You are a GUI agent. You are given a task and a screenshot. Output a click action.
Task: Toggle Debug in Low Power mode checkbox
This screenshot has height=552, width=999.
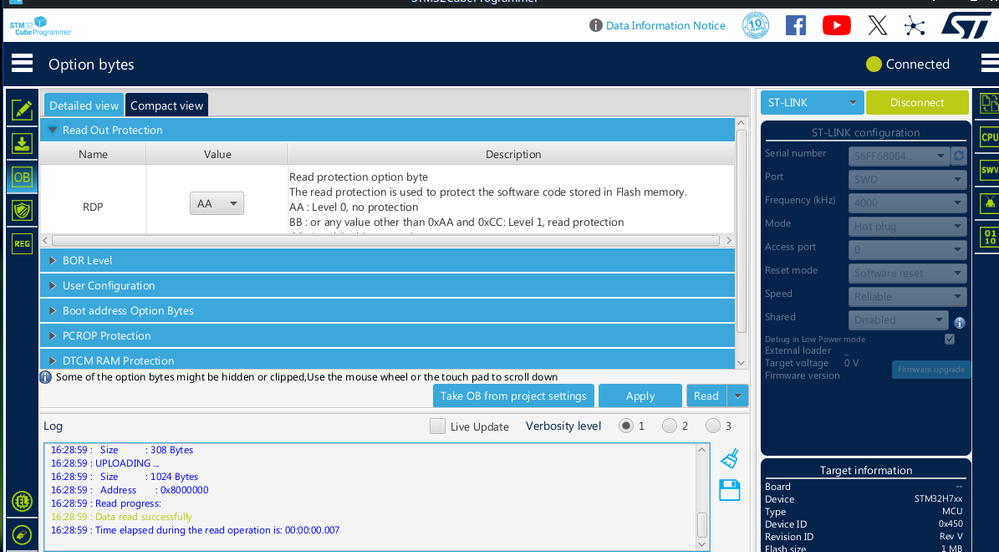coord(949,339)
